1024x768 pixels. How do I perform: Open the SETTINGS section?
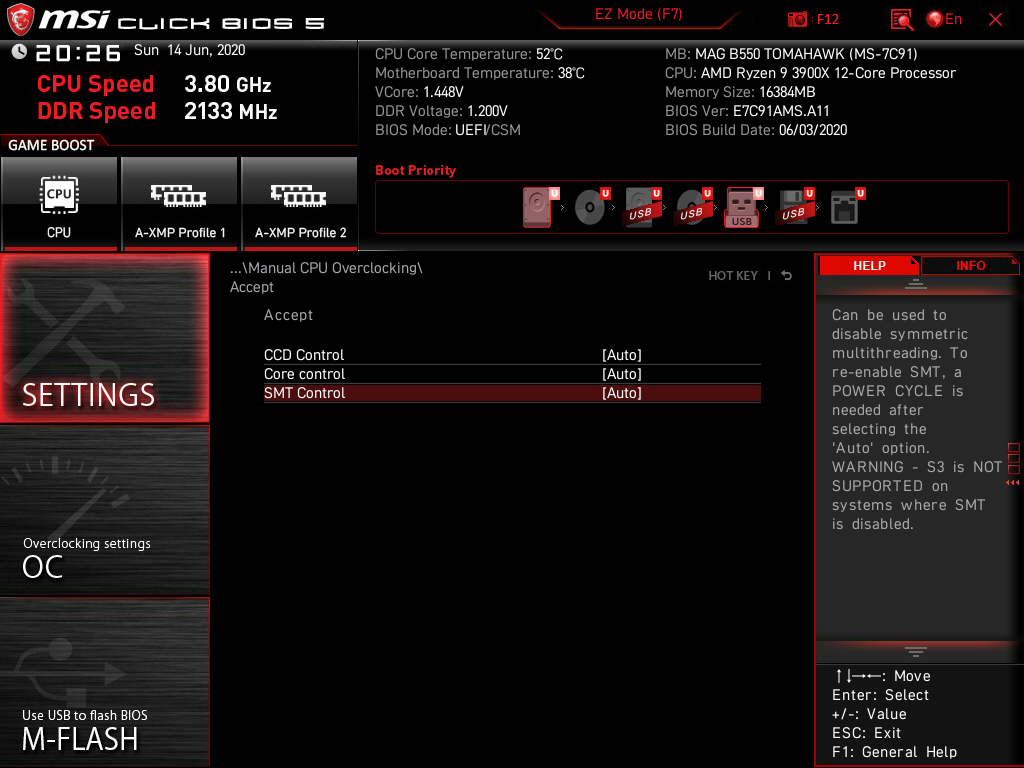tap(104, 338)
